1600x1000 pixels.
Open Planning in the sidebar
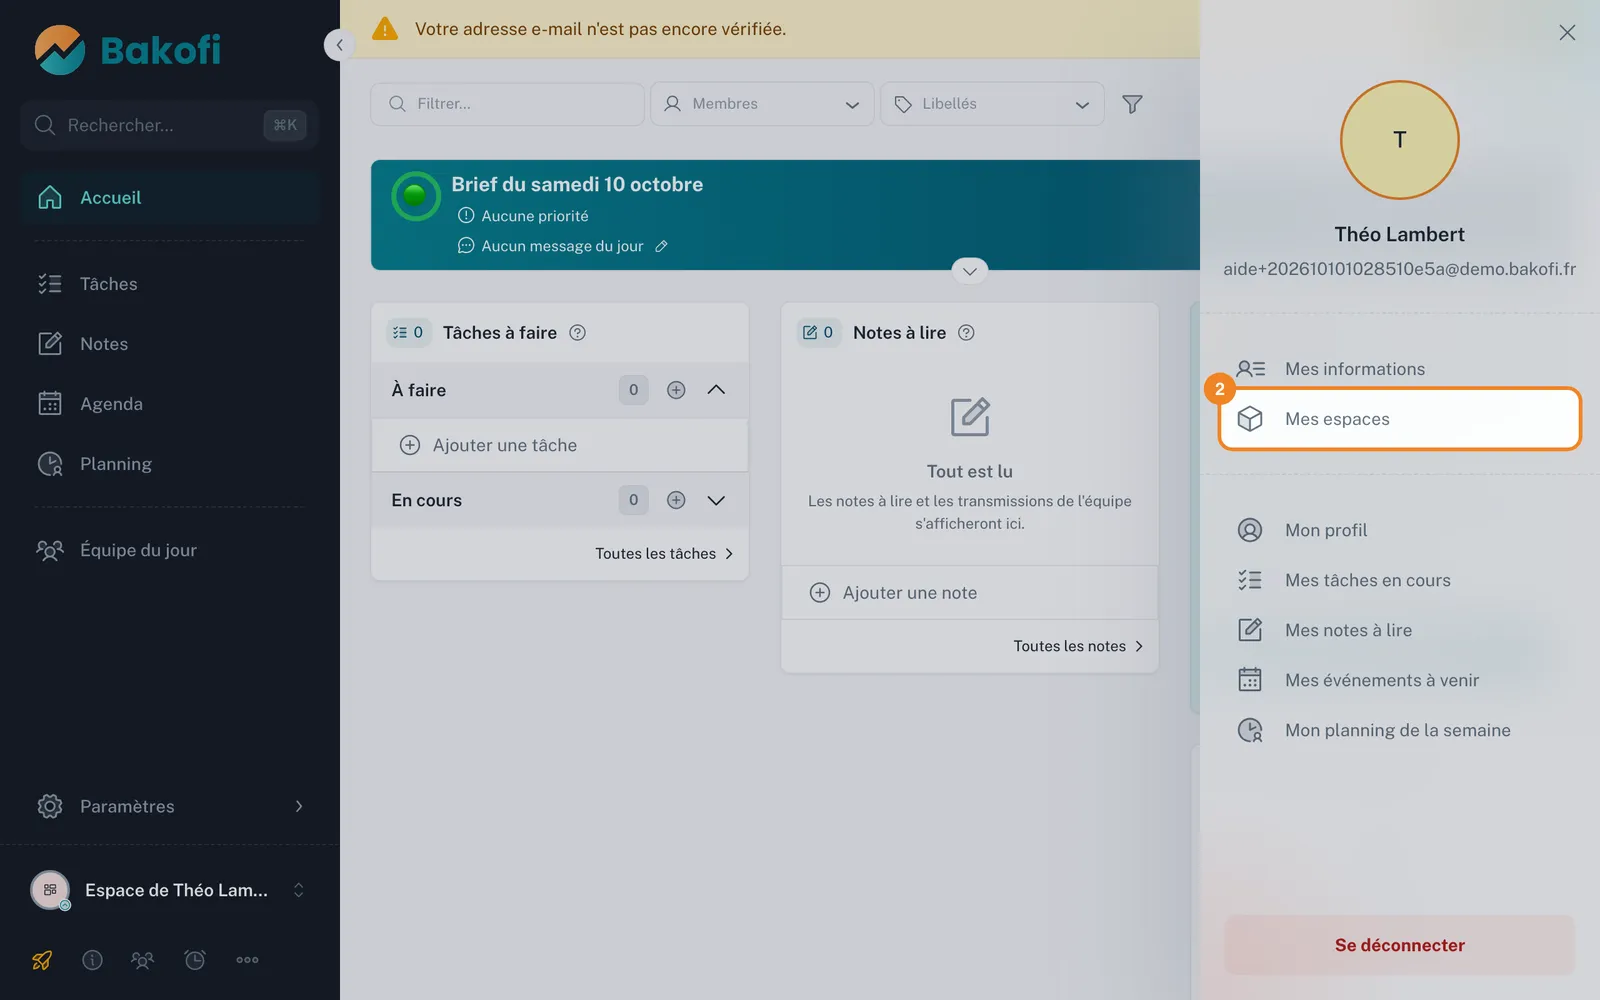(169, 464)
